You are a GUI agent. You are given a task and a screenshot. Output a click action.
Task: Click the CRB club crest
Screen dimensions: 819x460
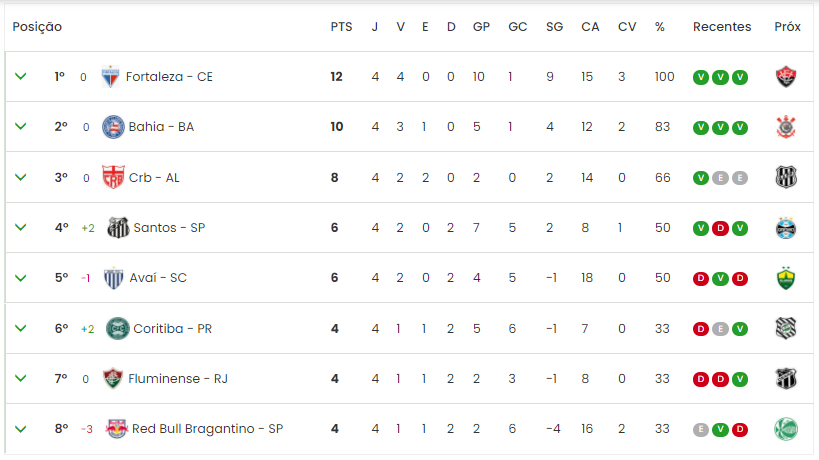tap(113, 177)
